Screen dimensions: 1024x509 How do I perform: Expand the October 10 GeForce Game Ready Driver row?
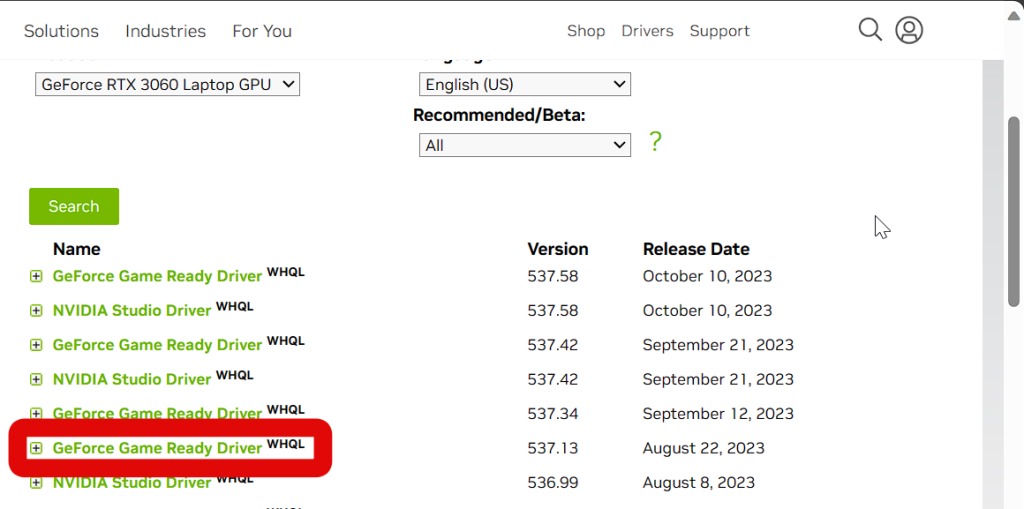pyautogui.click(x=36, y=277)
